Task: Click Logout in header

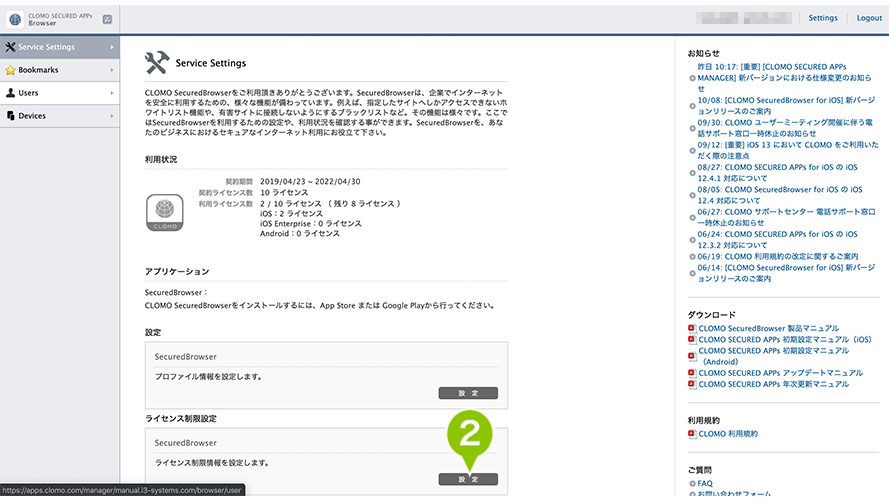Action: point(869,18)
